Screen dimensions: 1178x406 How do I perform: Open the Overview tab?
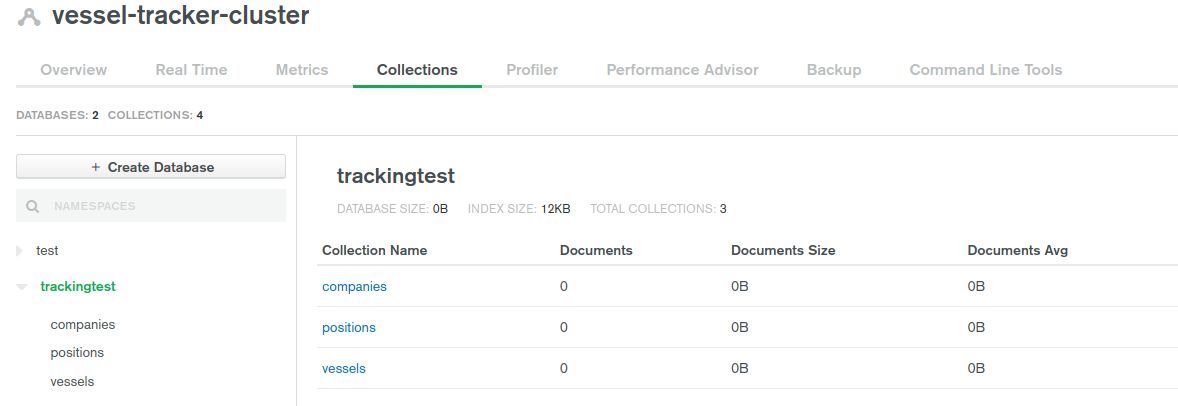pyautogui.click(x=73, y=70)
